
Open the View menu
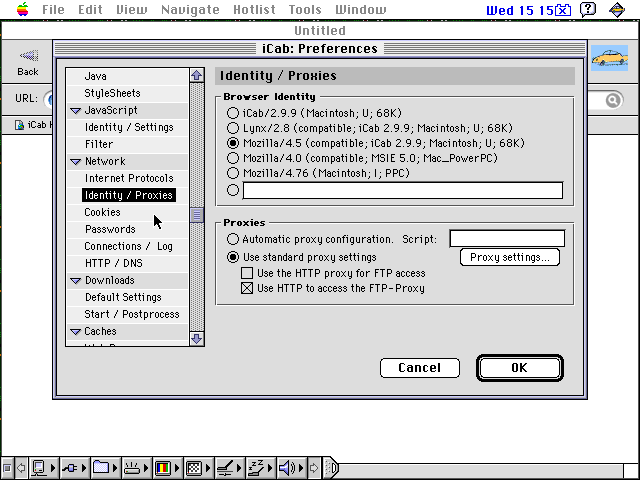131,9
